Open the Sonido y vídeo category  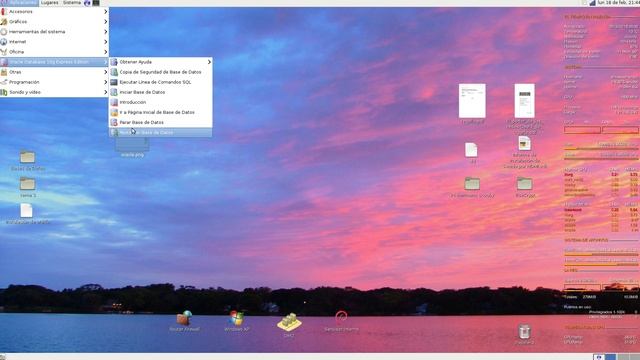pos(54,92)
